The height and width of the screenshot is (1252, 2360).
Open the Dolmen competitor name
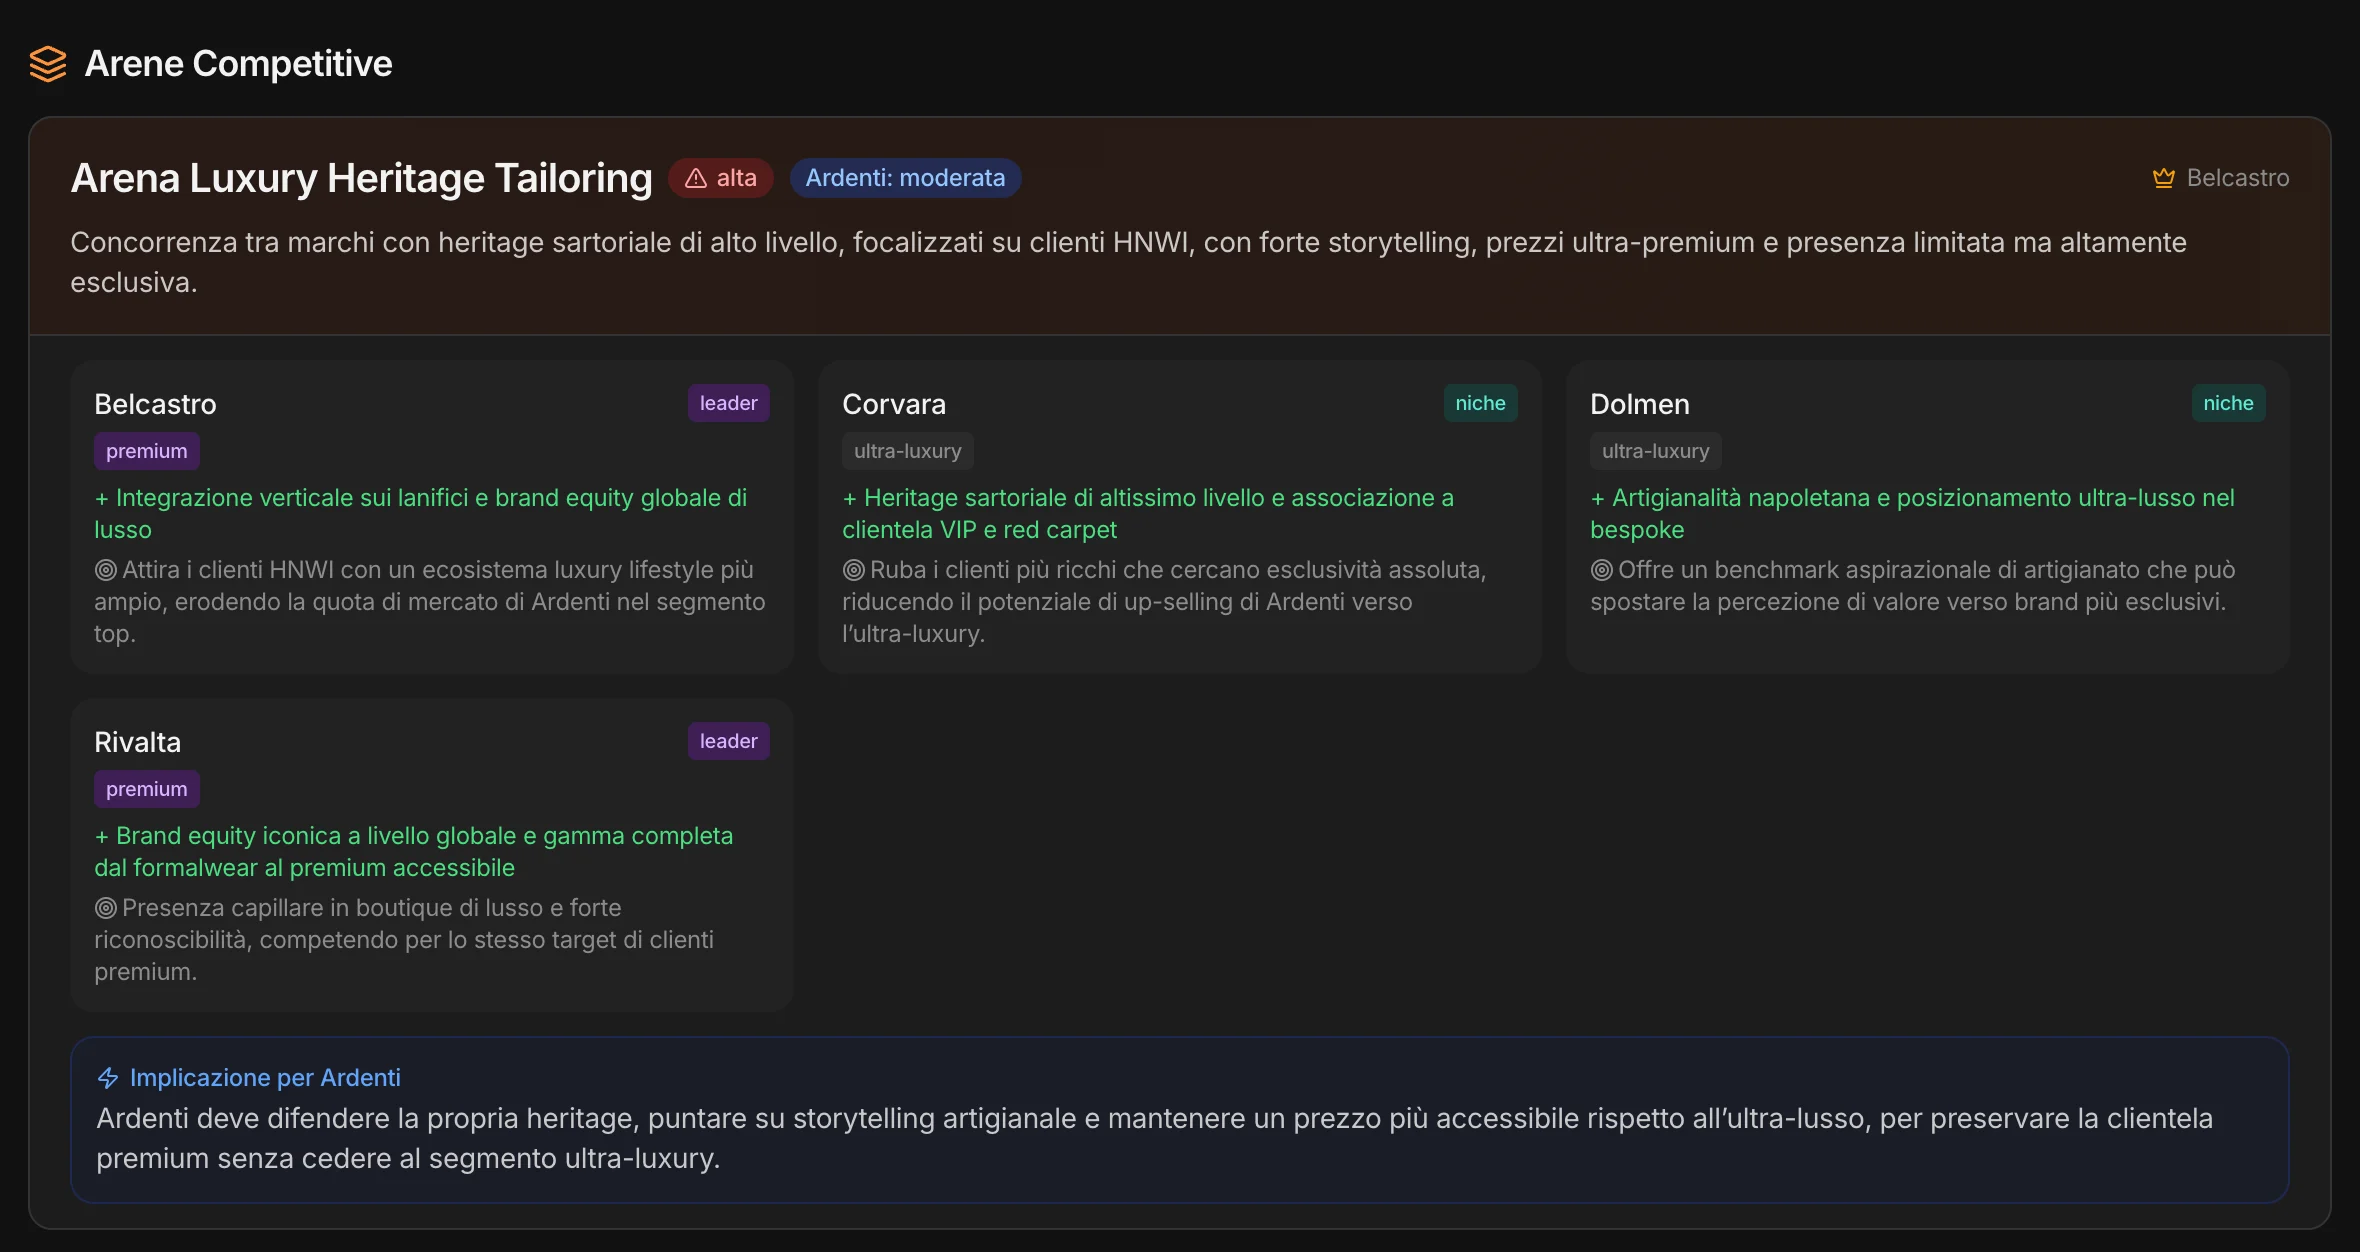(1640, 404)
